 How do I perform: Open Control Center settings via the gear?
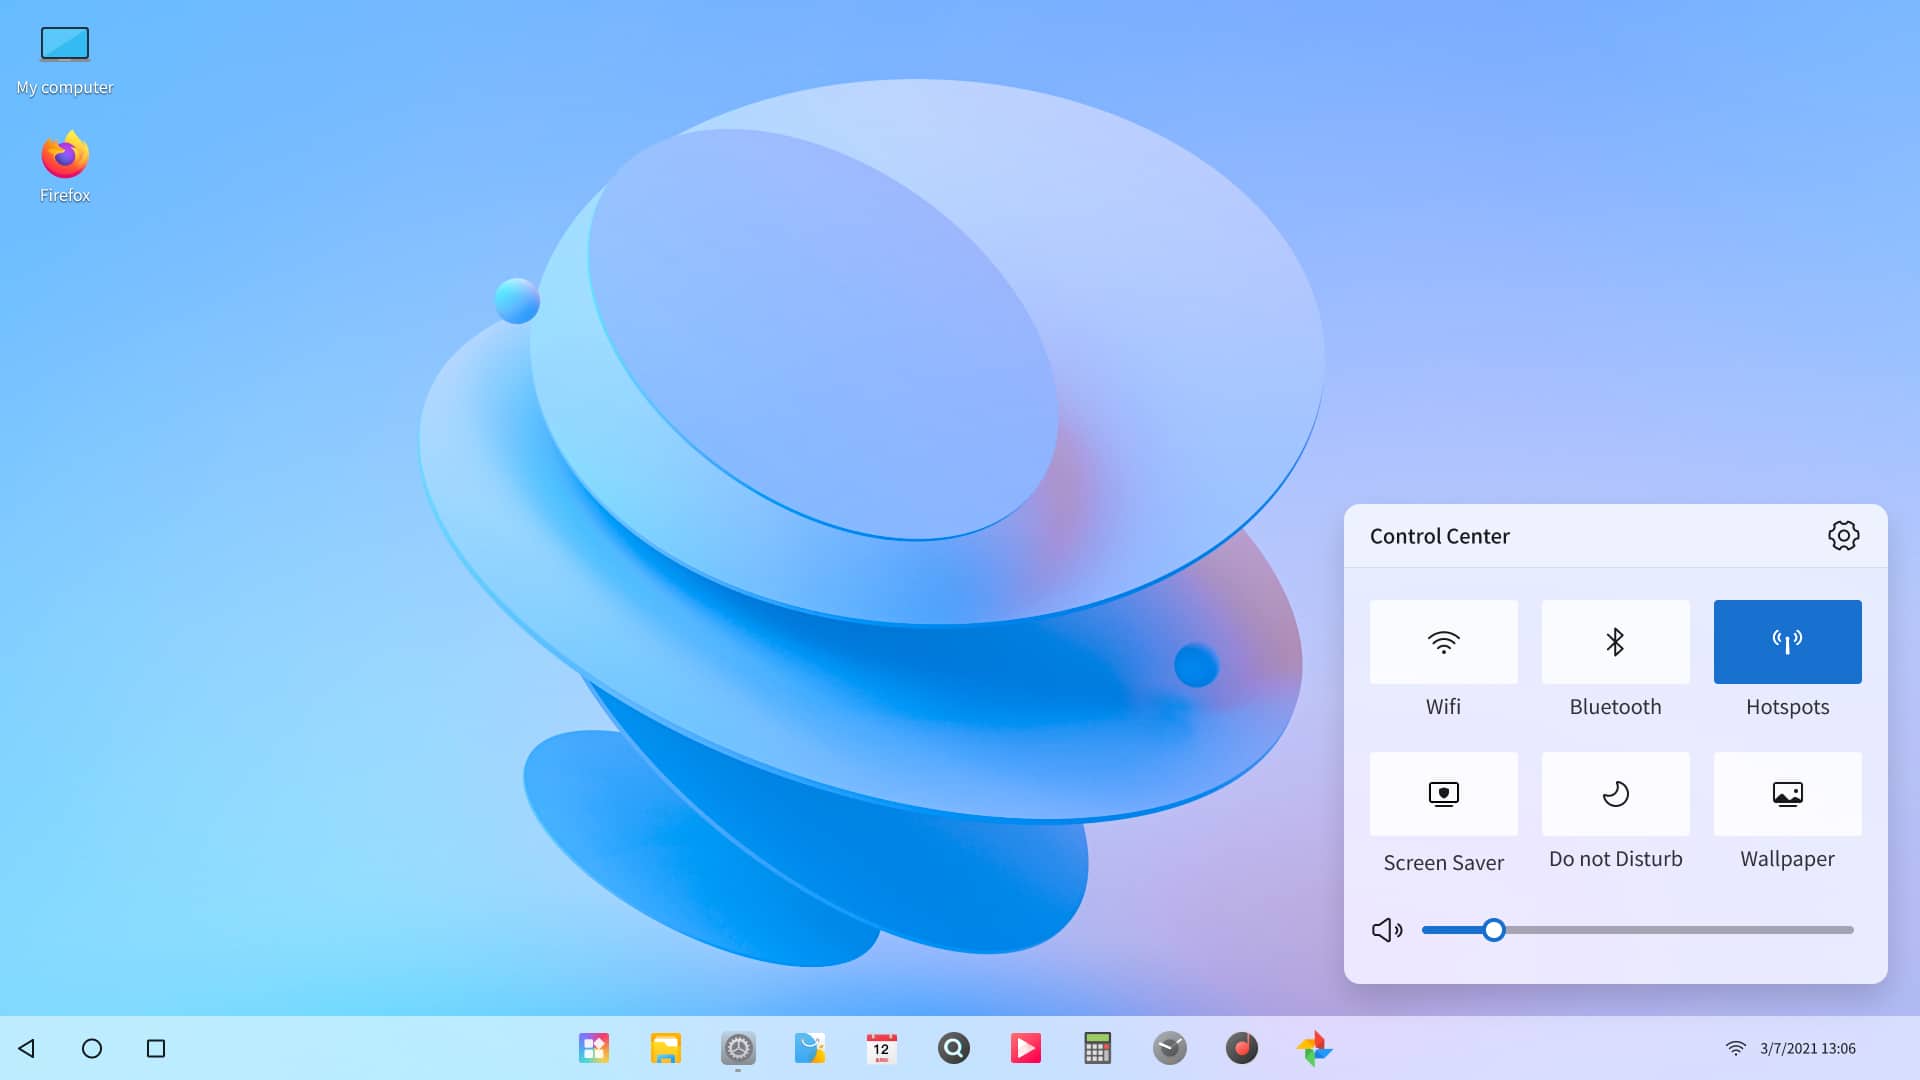point(1843,535)
